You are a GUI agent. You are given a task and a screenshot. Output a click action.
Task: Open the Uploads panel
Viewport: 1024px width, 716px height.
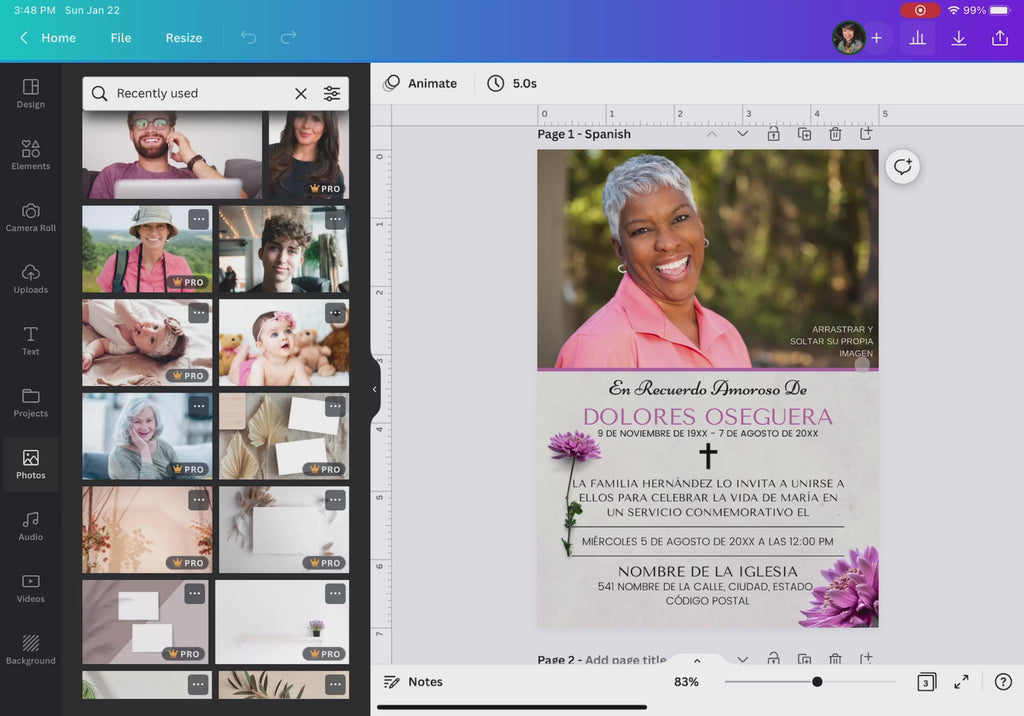click(31, 280)
